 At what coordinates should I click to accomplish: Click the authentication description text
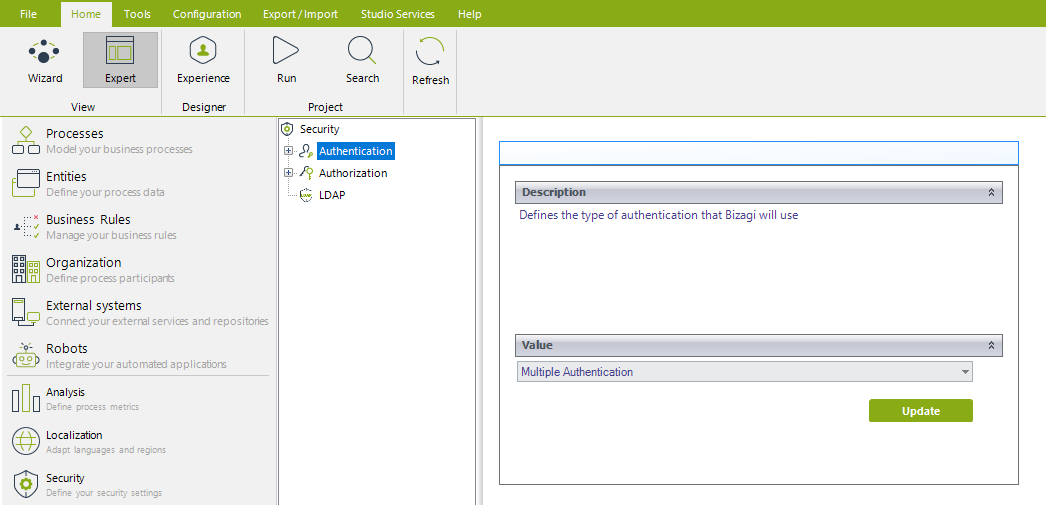(x=658, y=215)
